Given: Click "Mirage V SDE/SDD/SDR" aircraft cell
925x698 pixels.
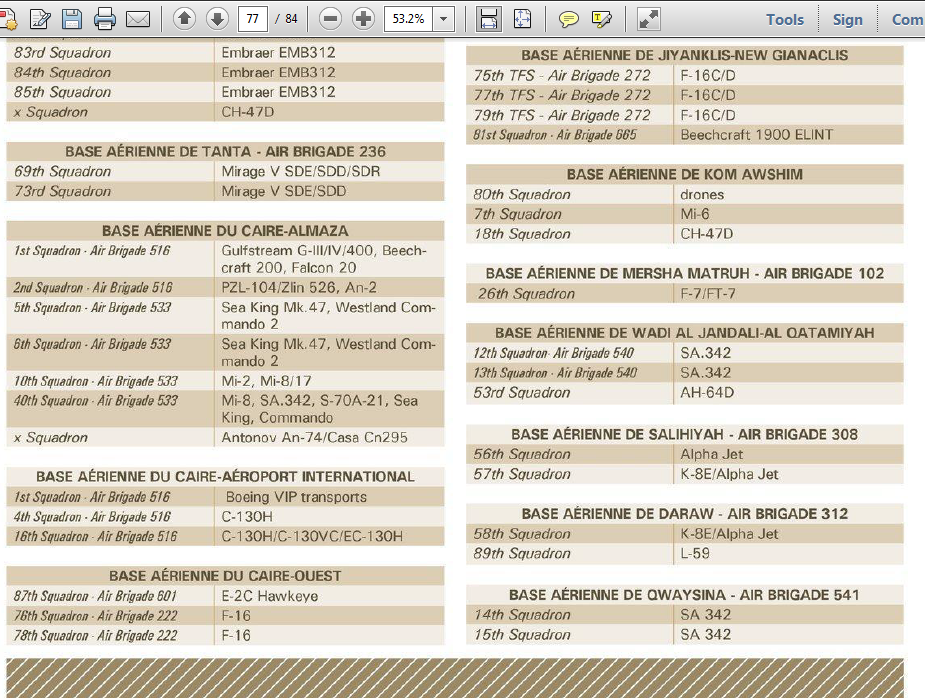Looking at the screenshot, I should tap(301, 172).
